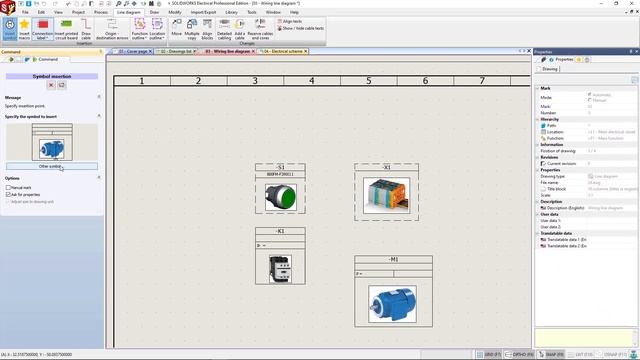Close the 02 - Drawings list tab
Viewport: 640px width, 360px height.
click(195, 51)
